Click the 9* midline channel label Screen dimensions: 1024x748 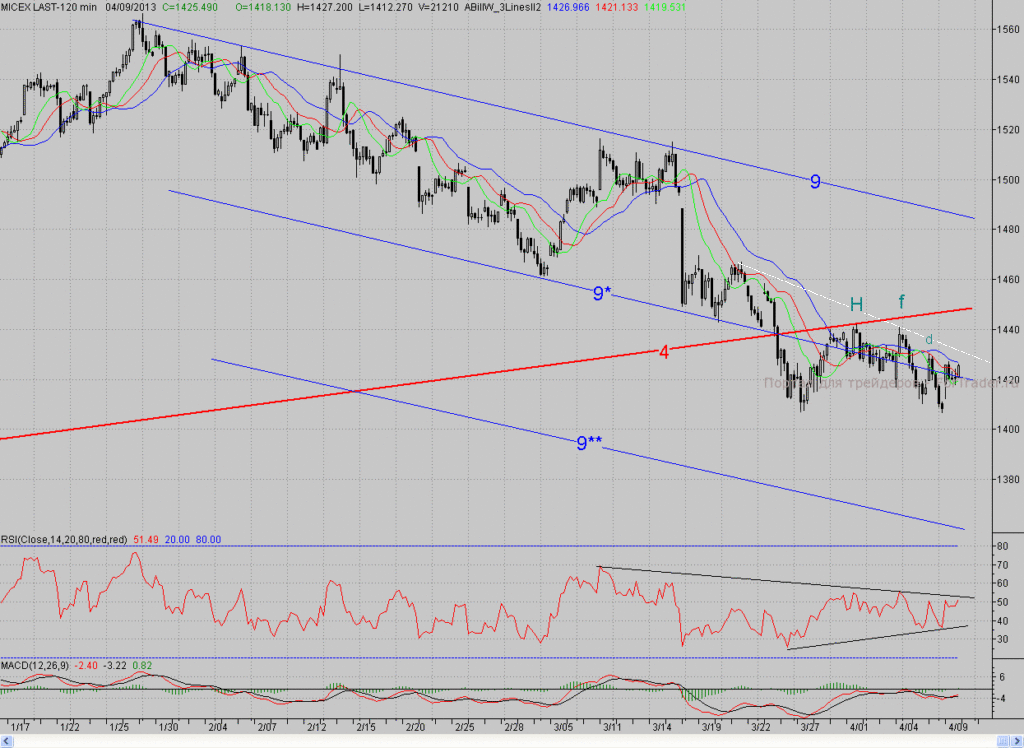pyautogui.click(x=602, y=293)
